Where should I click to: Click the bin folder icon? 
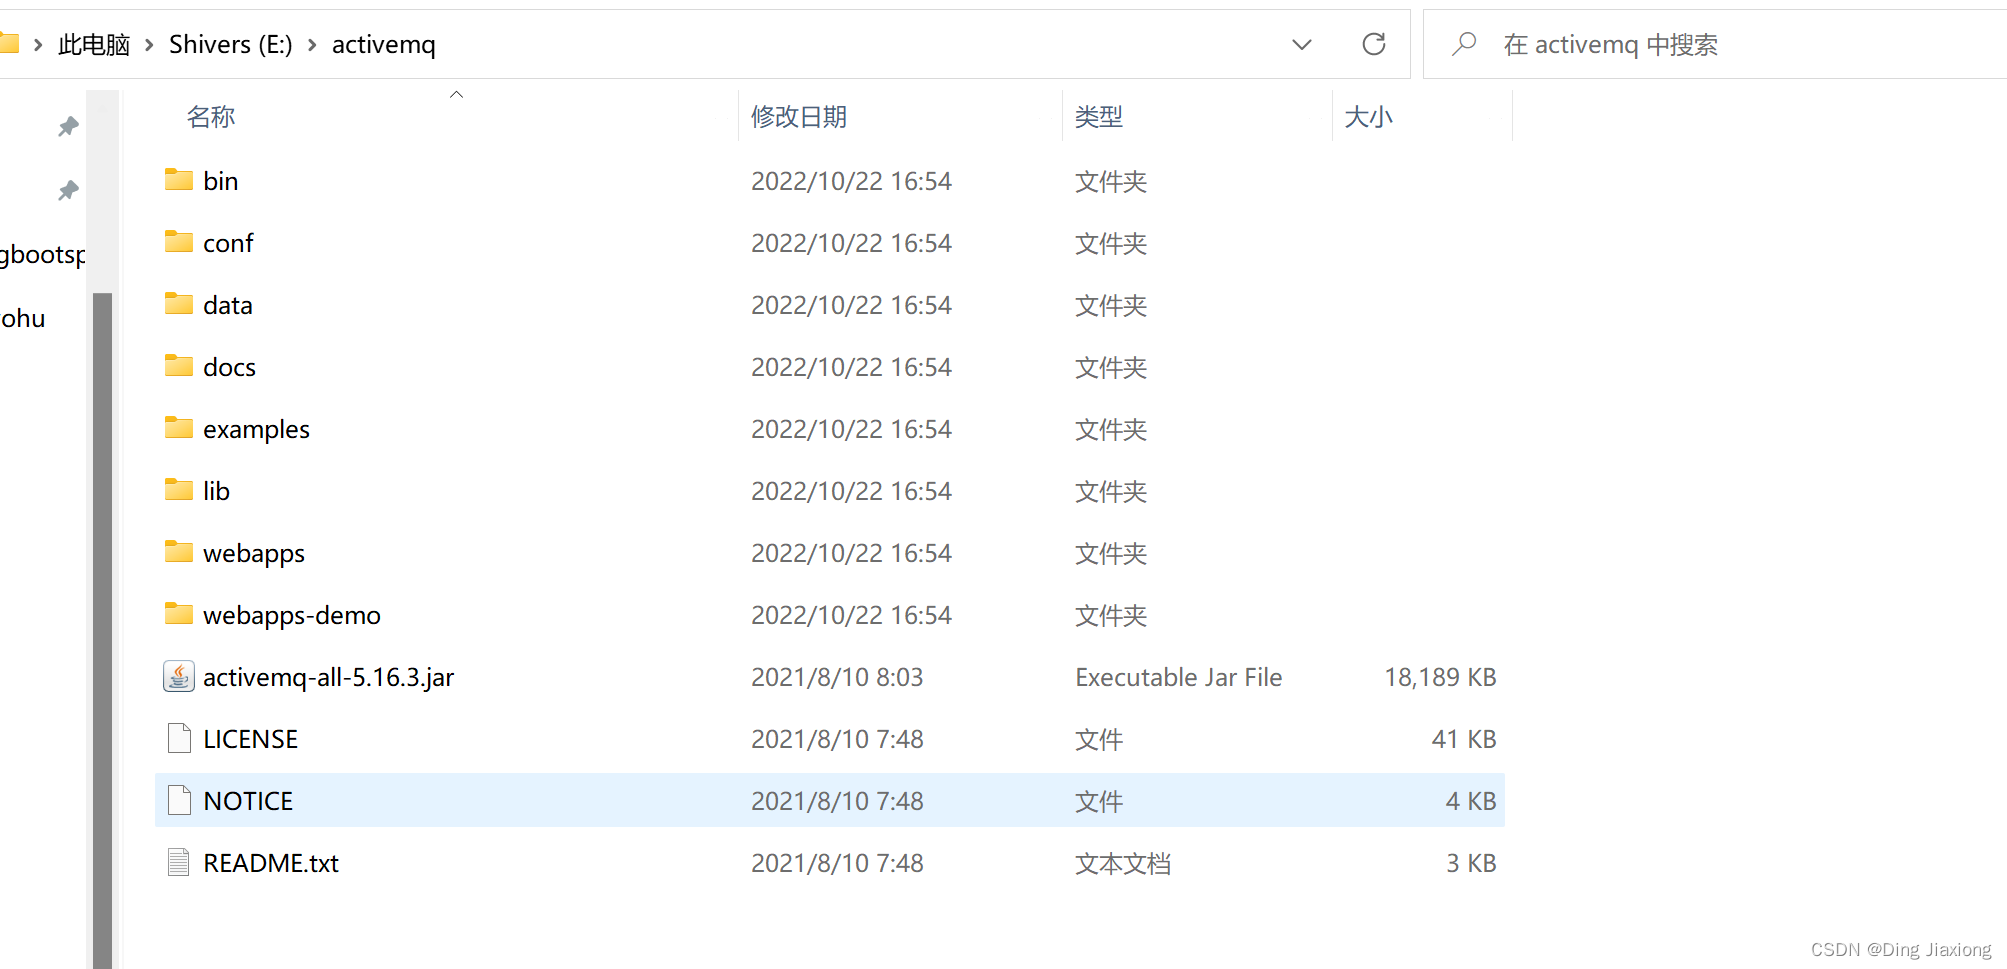click(x=179, y=180)
